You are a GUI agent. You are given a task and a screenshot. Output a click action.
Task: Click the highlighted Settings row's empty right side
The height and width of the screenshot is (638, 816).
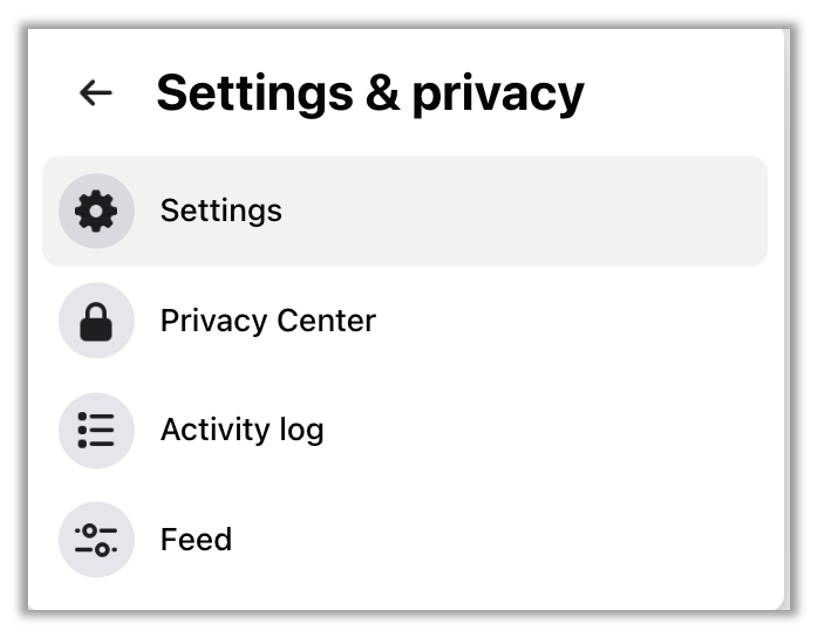(x=572, y=211)
